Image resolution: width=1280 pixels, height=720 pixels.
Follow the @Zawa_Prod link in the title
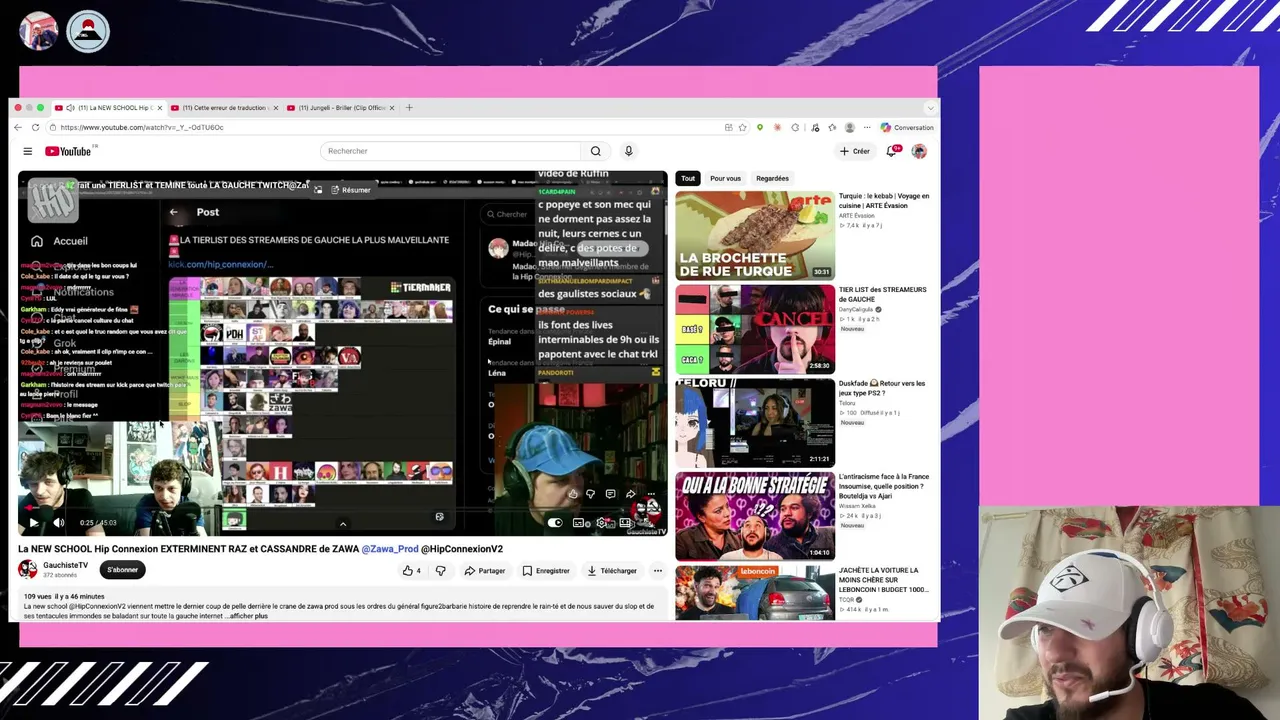click(x=390, y=549)
